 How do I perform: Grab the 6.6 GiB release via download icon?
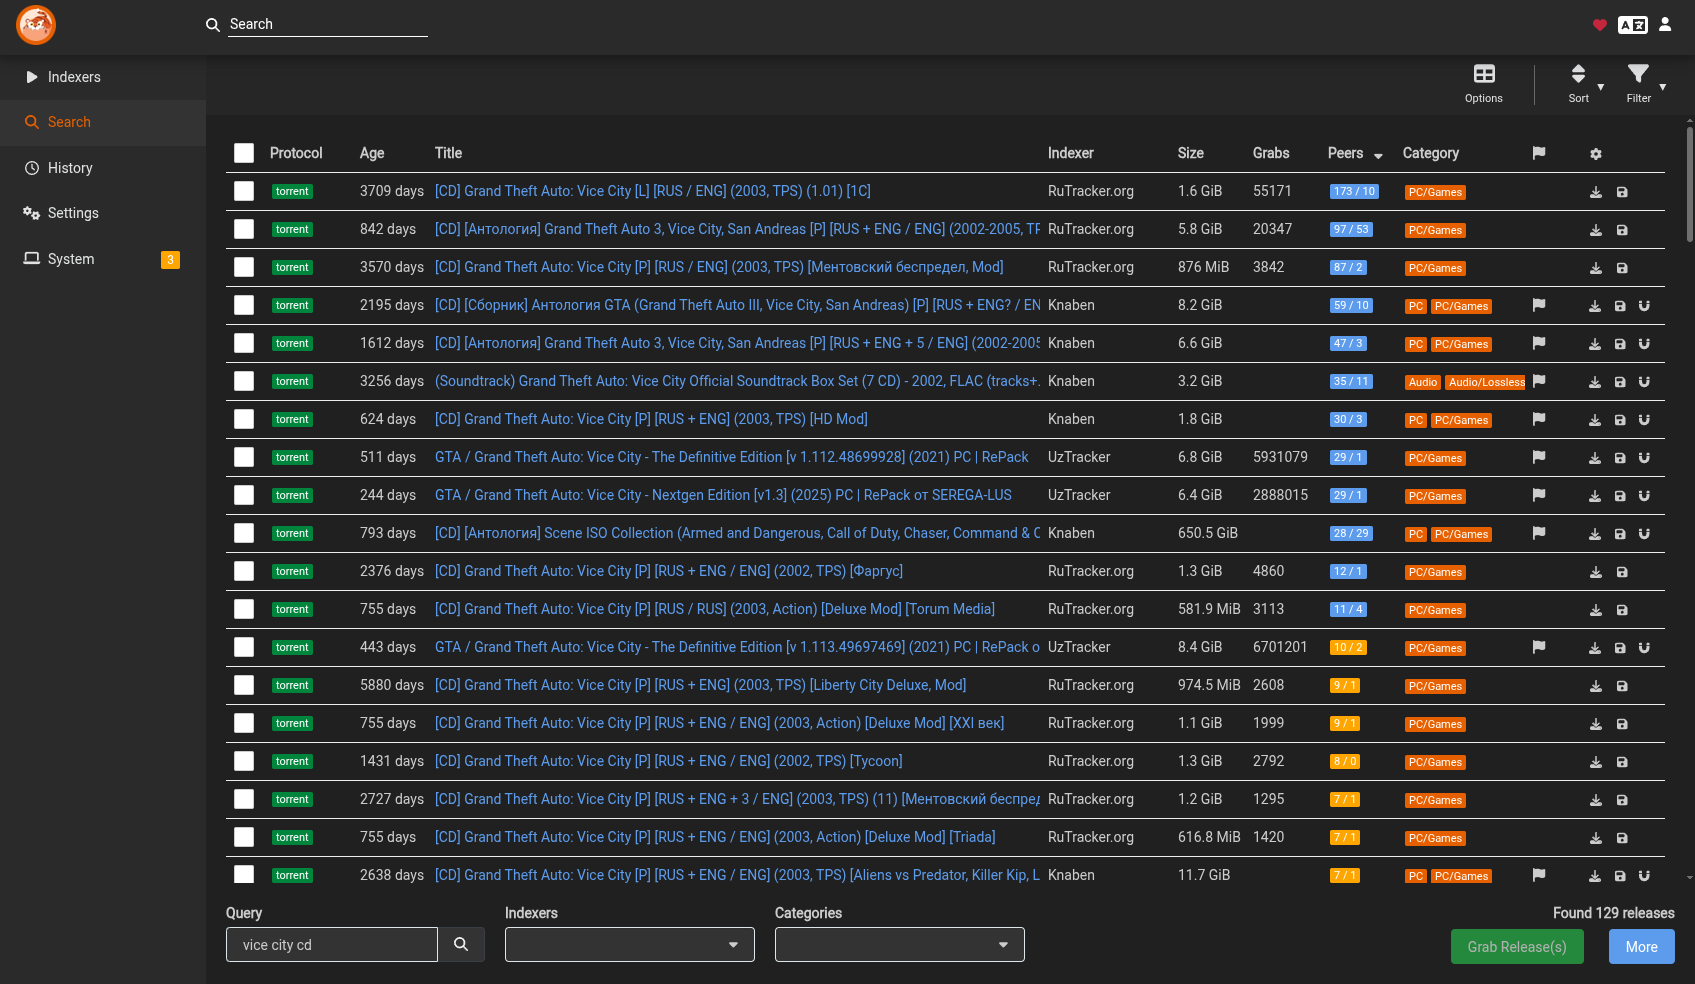[x=1595, y=344]
